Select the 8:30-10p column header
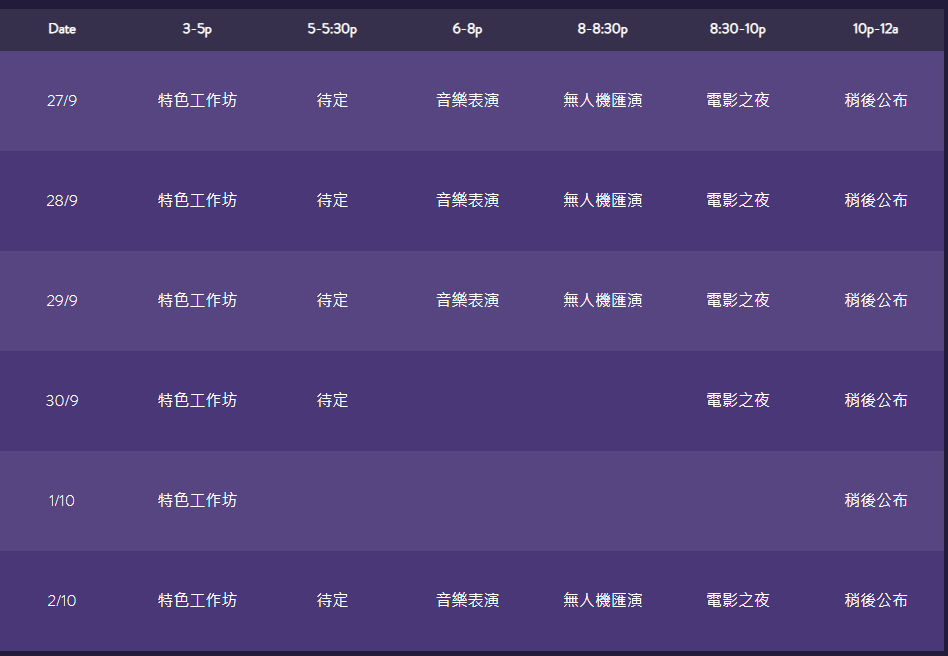The height and width of the screenshot is (656, 948). coord(737,29)
